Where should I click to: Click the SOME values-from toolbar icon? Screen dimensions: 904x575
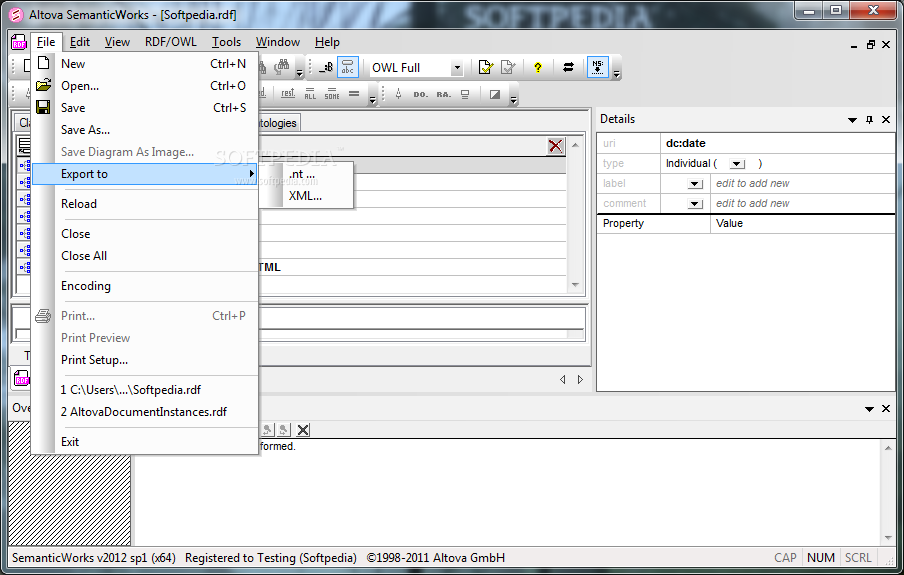(x=332, y=94)
